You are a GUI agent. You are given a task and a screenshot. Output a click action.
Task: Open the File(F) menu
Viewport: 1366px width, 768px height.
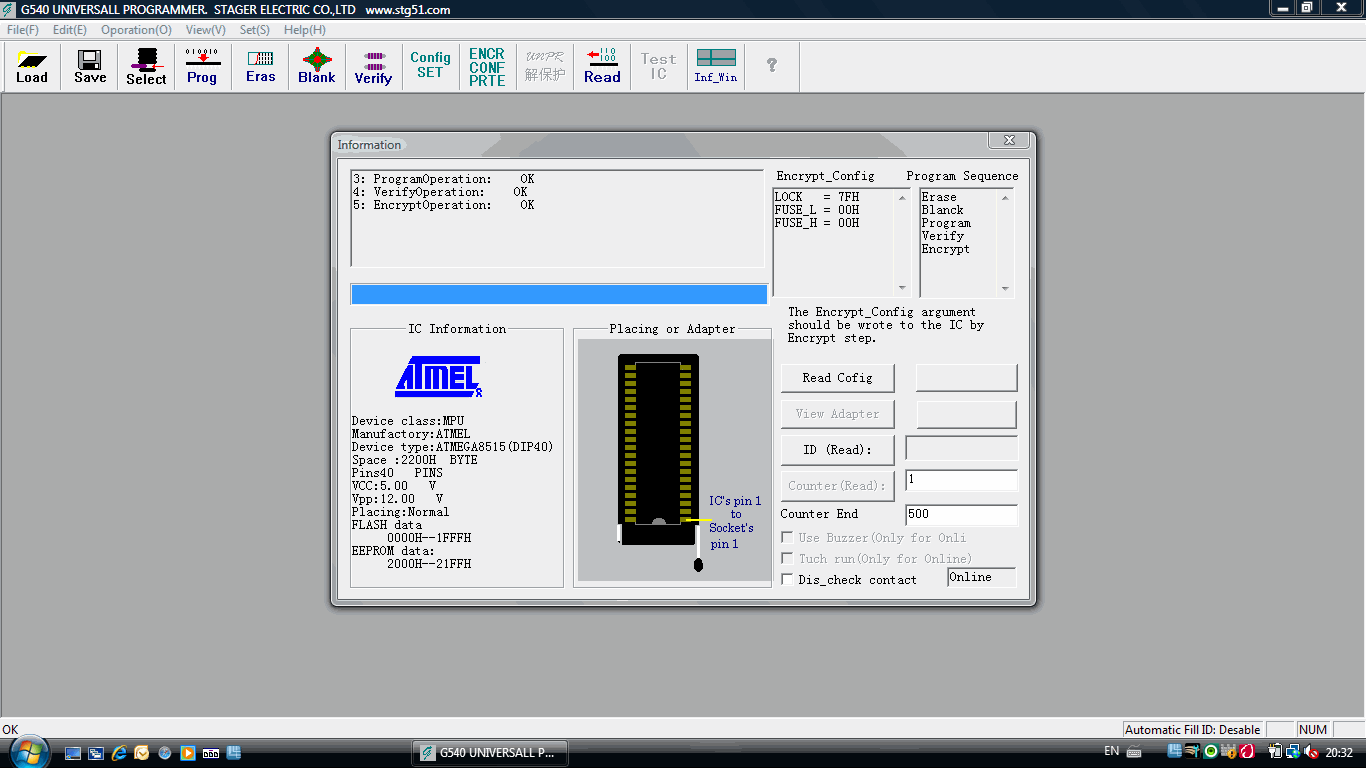click(23, 30)
